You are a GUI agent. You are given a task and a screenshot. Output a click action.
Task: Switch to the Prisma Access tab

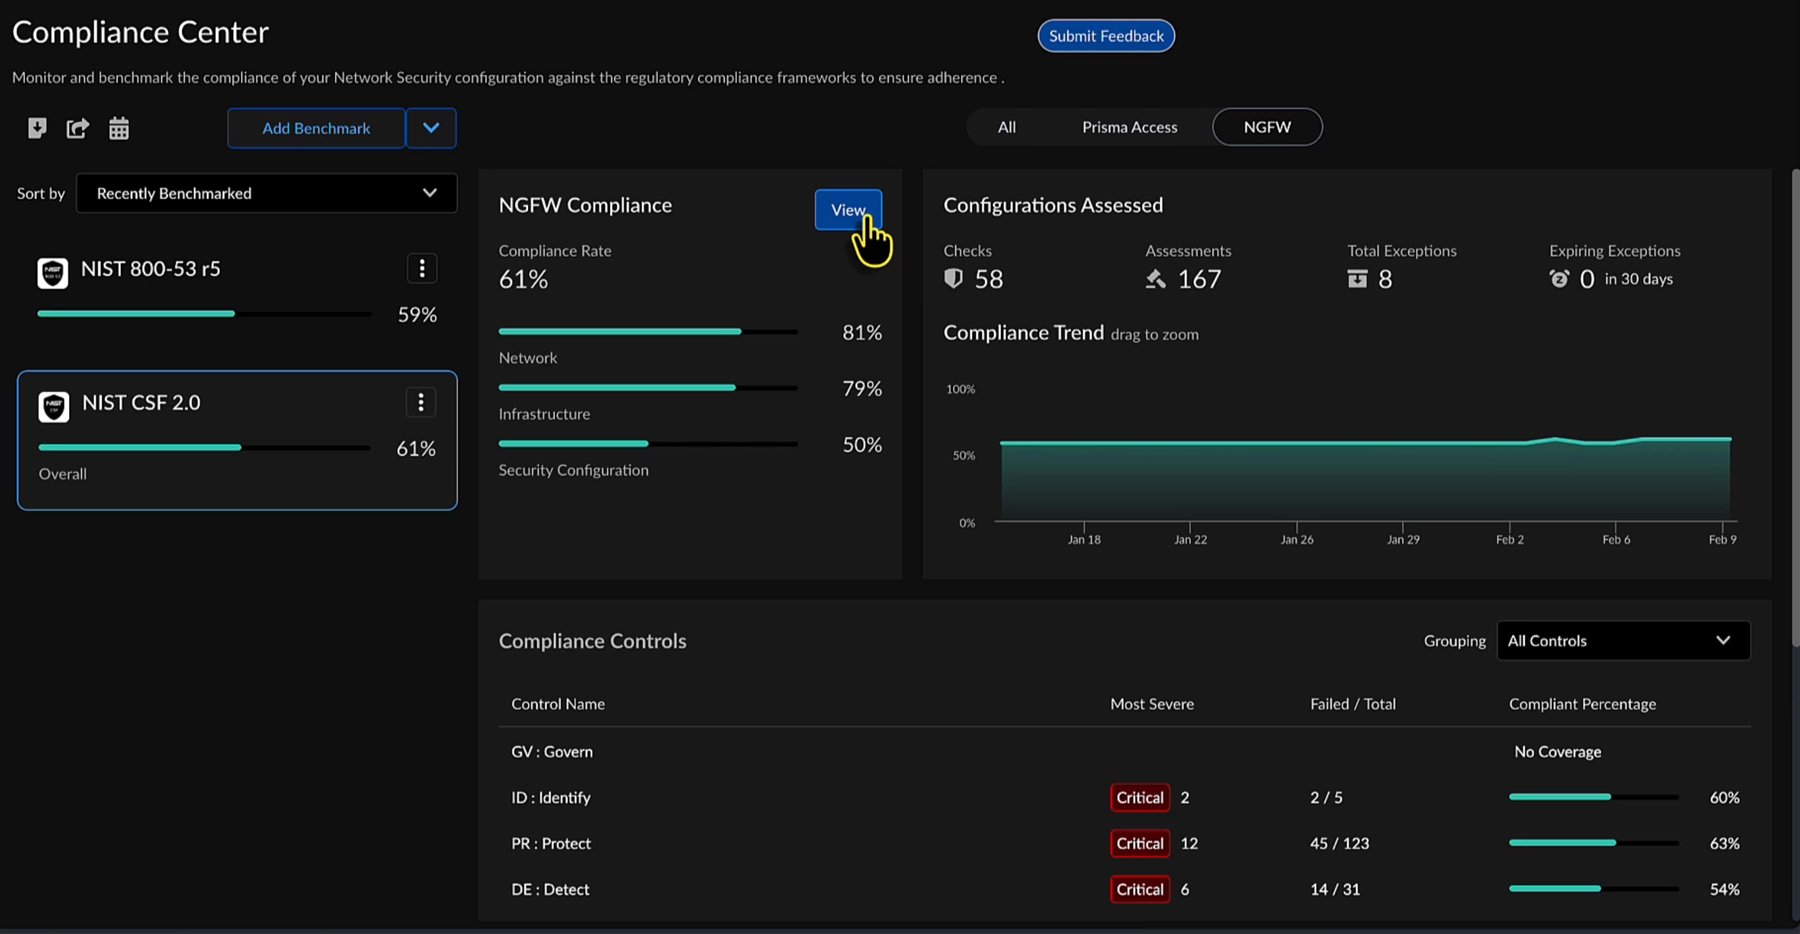point(1129,127)
